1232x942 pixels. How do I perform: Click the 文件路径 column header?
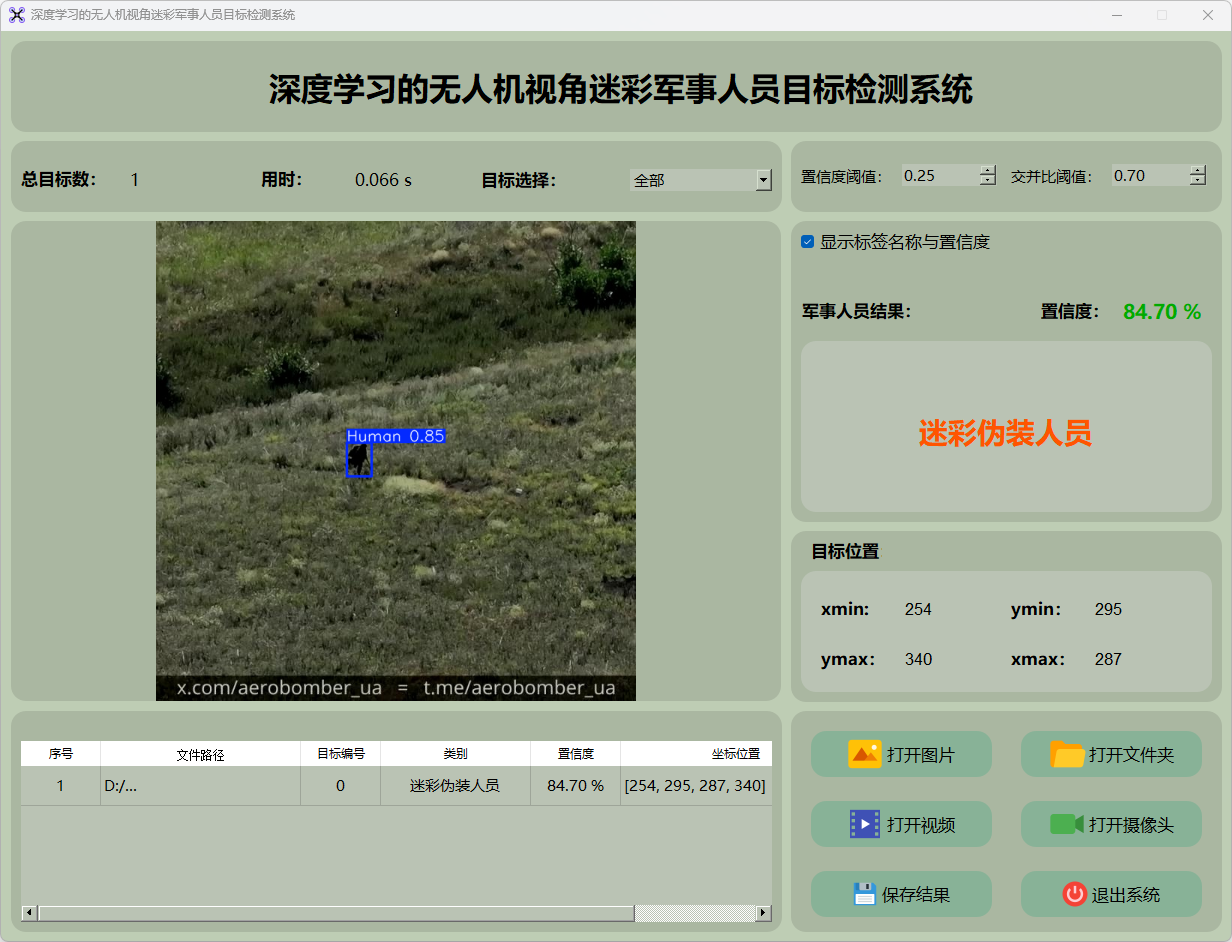[200, 755]
